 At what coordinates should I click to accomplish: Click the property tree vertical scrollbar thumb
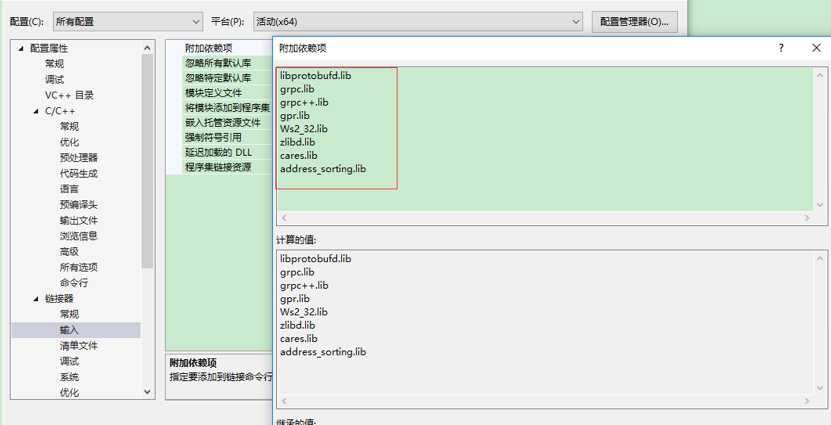[x=147, y=161]
